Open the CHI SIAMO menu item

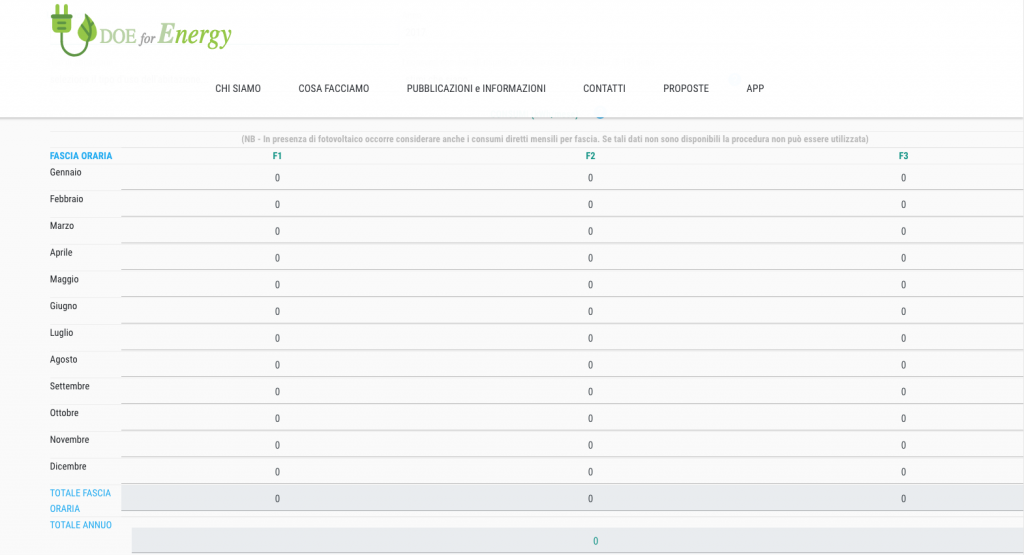[x=238, y=89]
